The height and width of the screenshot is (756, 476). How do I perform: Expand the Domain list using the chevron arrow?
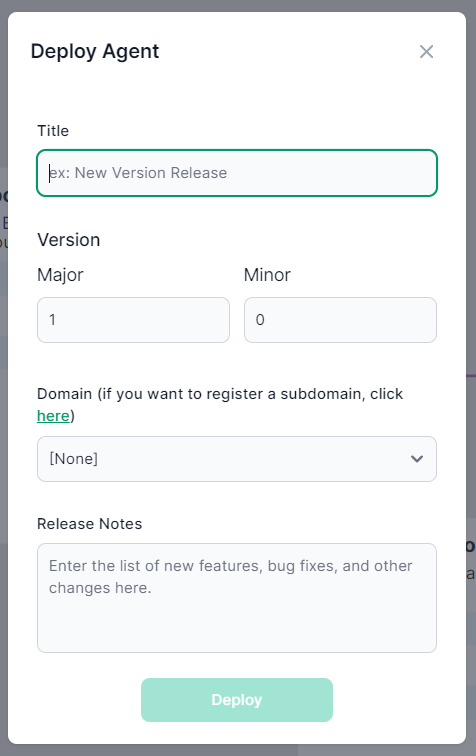(417, 459)
